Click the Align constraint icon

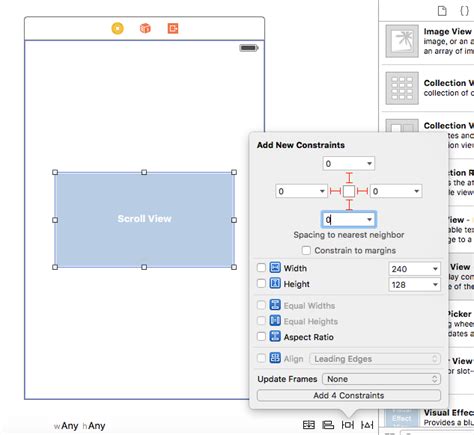point(275,358)
